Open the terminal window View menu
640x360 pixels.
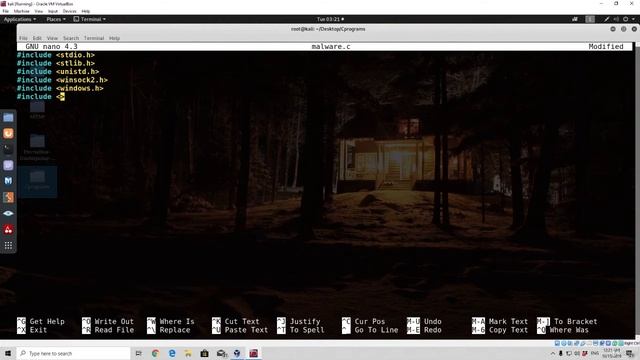point(52,38)
